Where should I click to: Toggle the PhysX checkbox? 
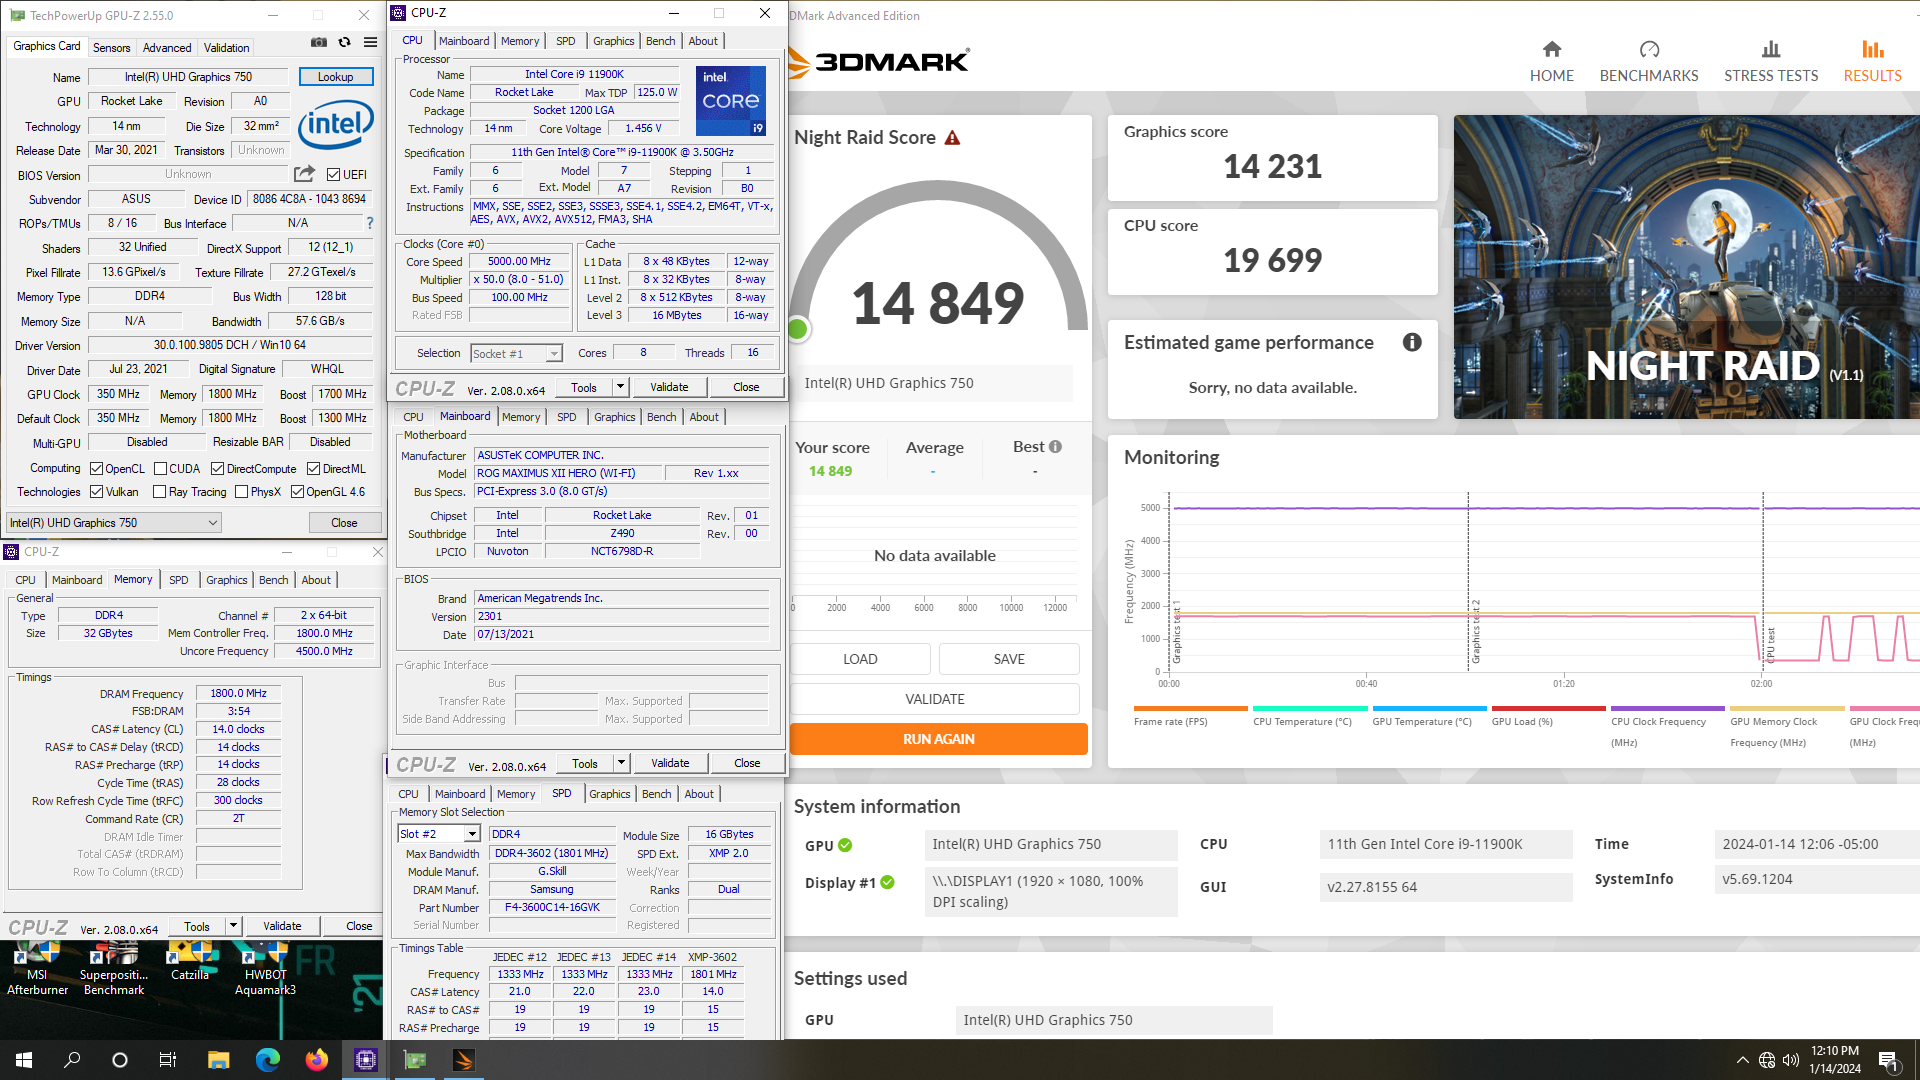241,491
